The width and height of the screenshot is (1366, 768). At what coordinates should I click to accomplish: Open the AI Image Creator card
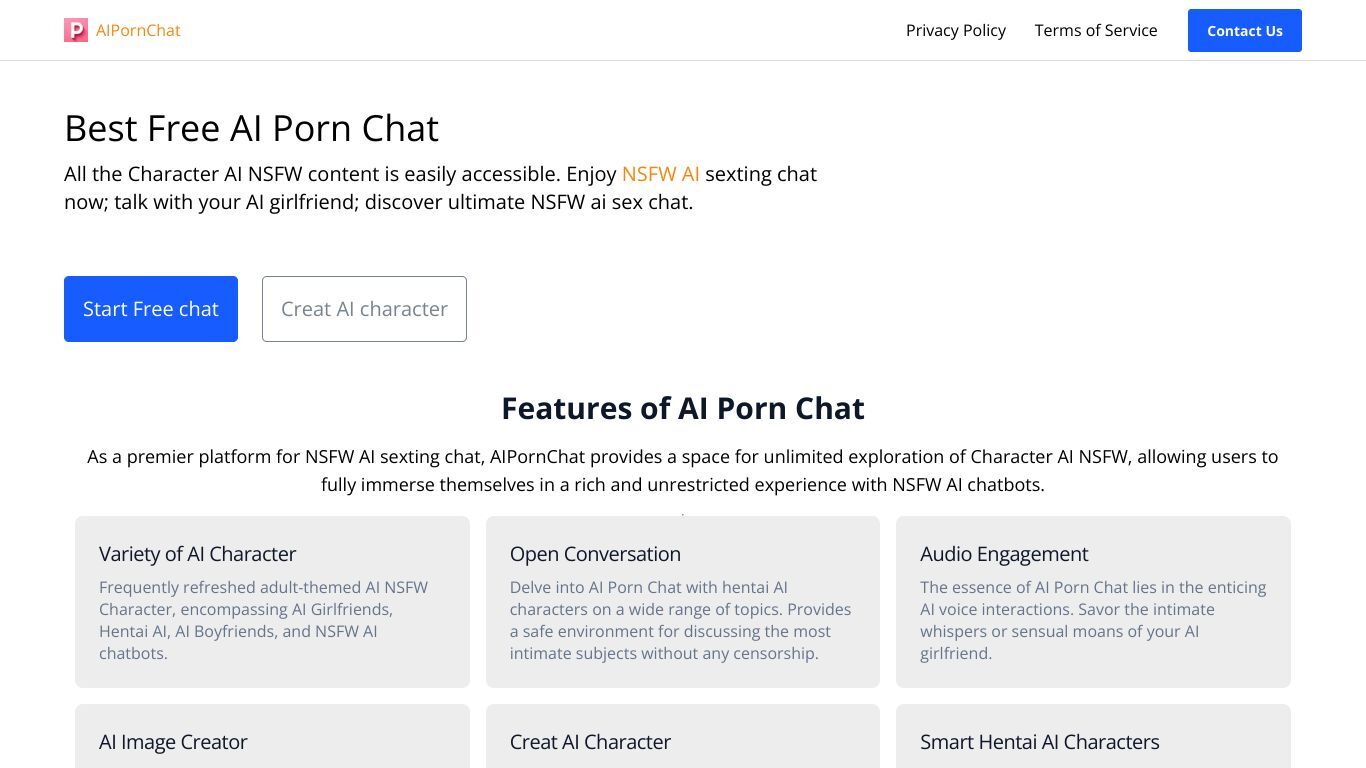click(x=272, y=736)
